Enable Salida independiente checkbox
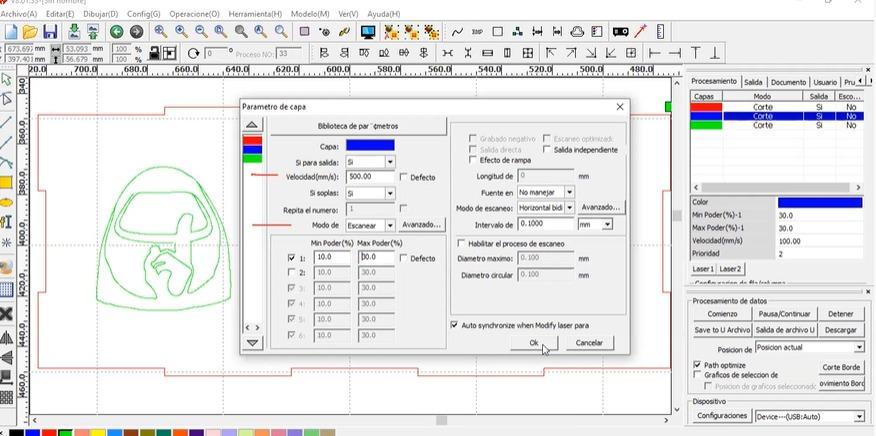This screenshot has width=876, height=436. point(548,149)
